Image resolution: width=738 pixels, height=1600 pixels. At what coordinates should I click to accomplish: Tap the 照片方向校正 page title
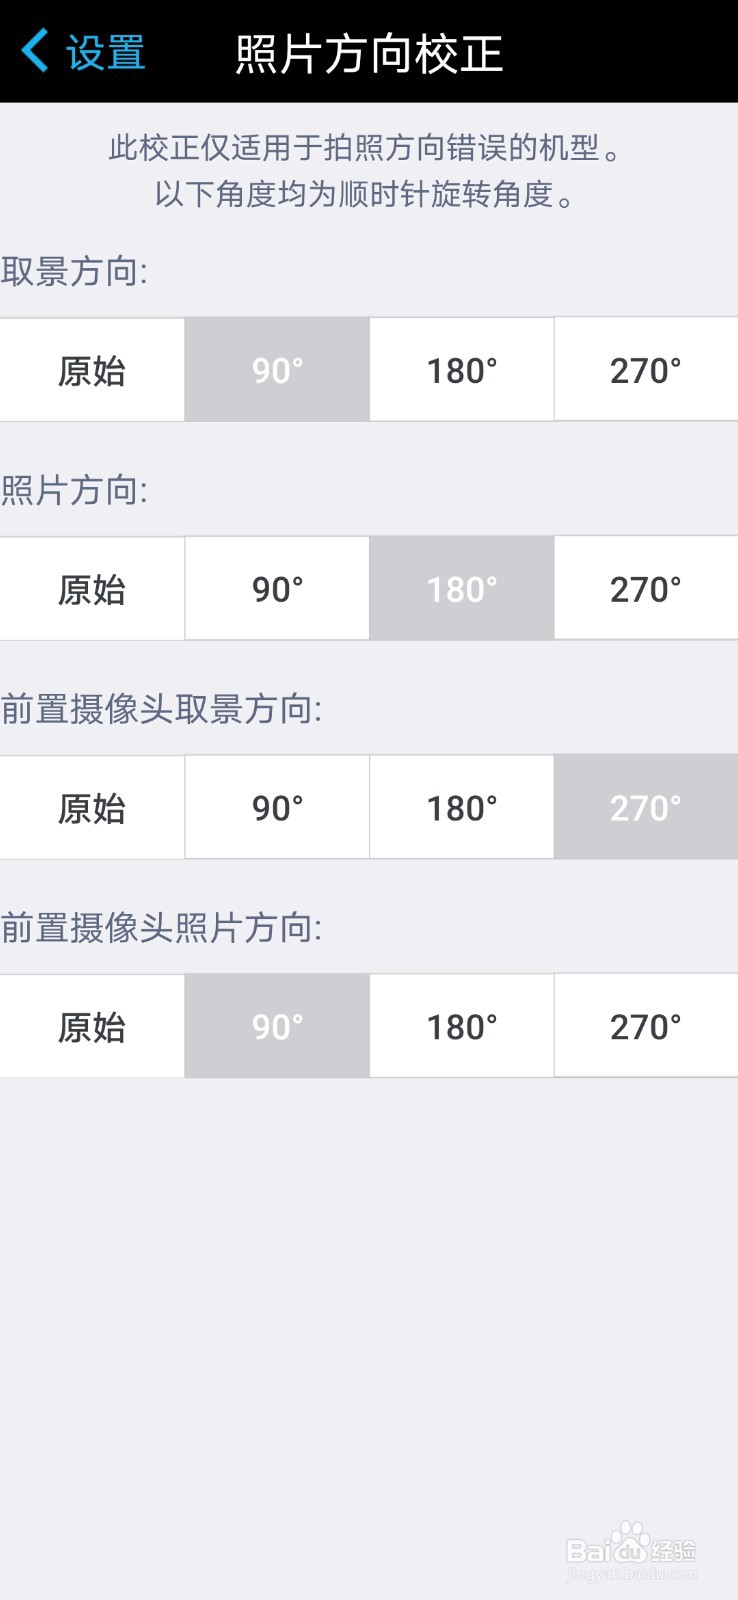369,53
